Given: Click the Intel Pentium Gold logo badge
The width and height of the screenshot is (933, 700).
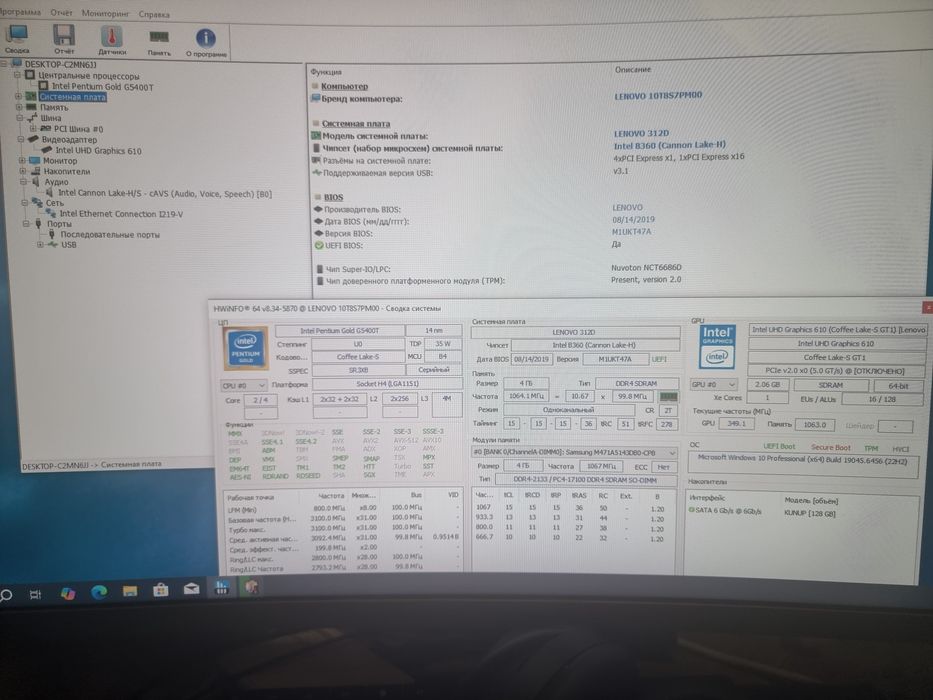Looking at the screenshot, I should click(x=245, y=348).
